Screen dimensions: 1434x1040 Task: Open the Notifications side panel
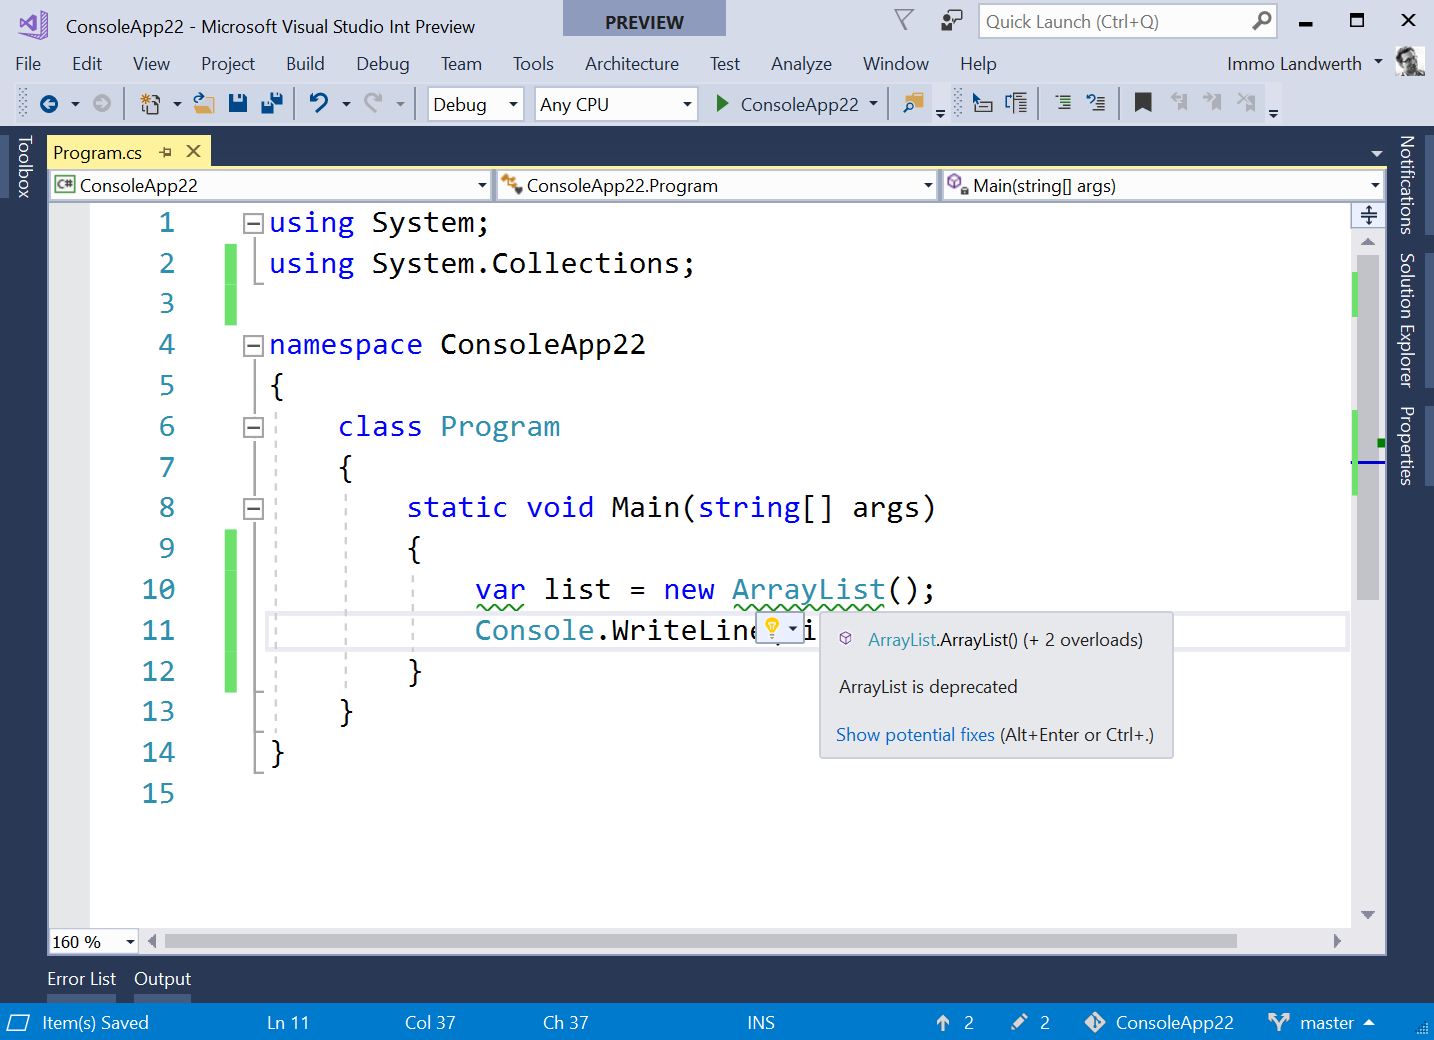pos(1407,185)
